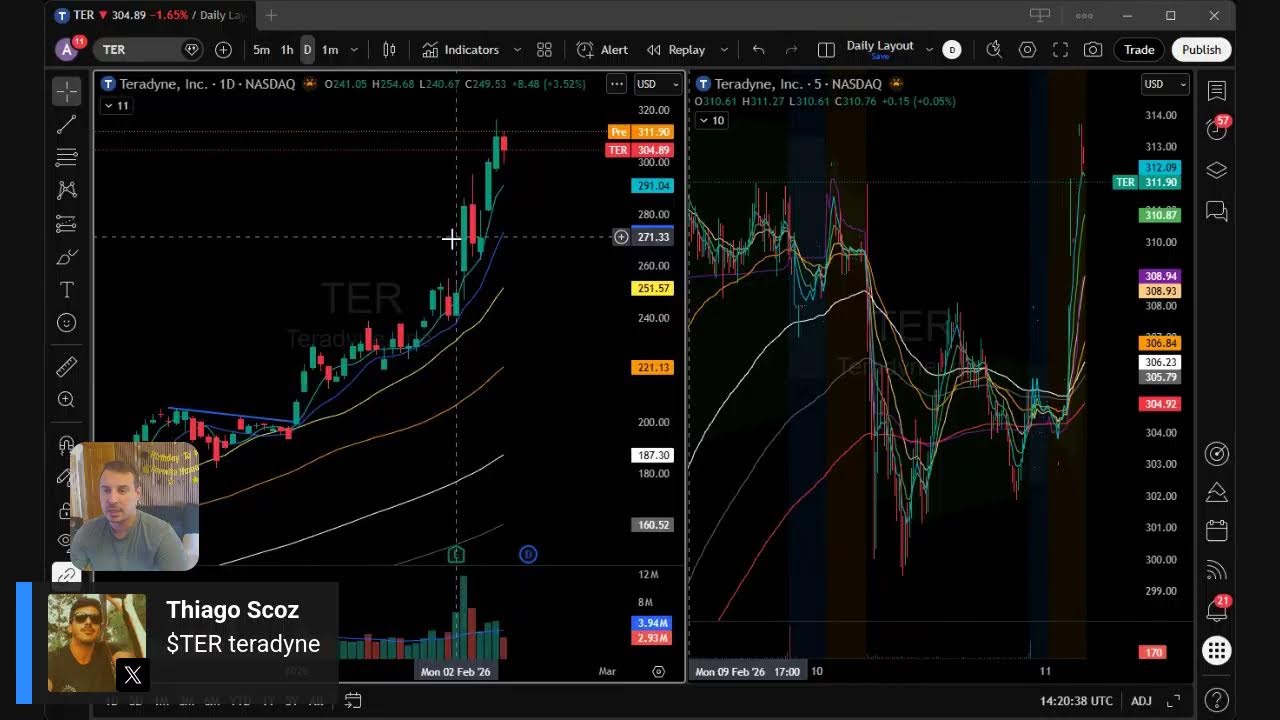Toggle maximize chart at bottom right
This screenshot has height=720, width=1280.
pos(1174,701)
